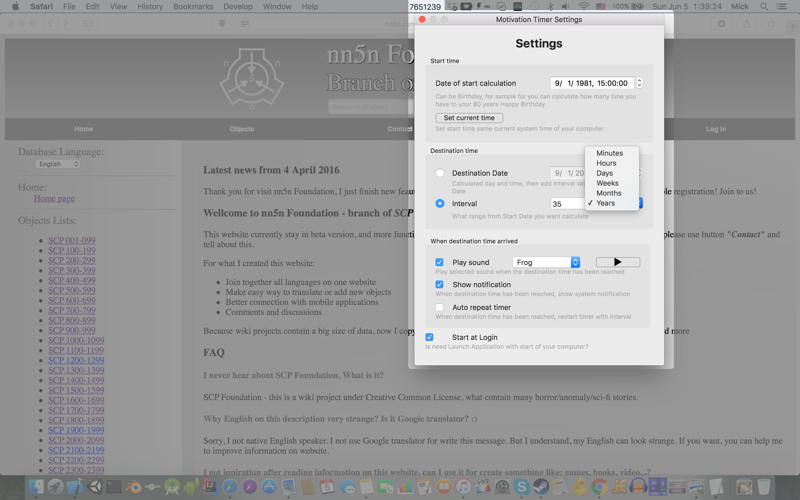The image size is (800, 500).
Task: Click the Motivation Timer 7651239 menu bar counter
Action: pyautogui.click(x=425, y=6)
